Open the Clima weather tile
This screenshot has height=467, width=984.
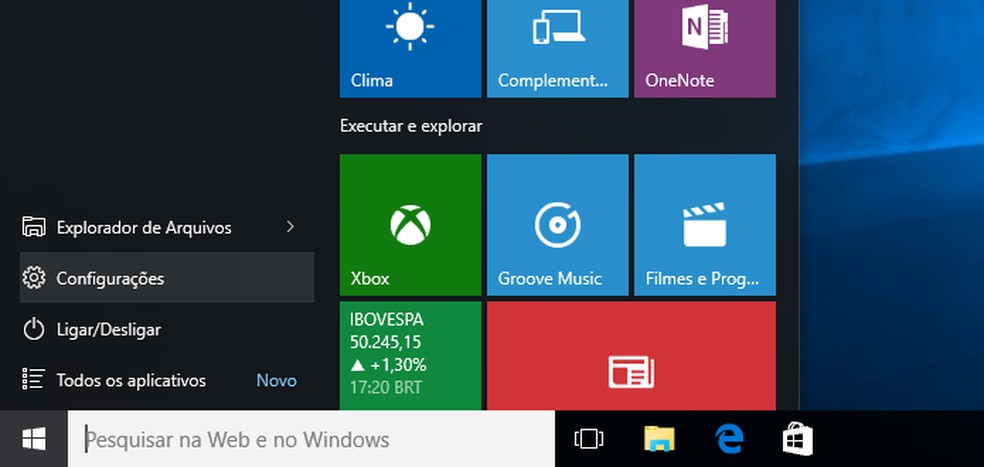click(410, 49)
